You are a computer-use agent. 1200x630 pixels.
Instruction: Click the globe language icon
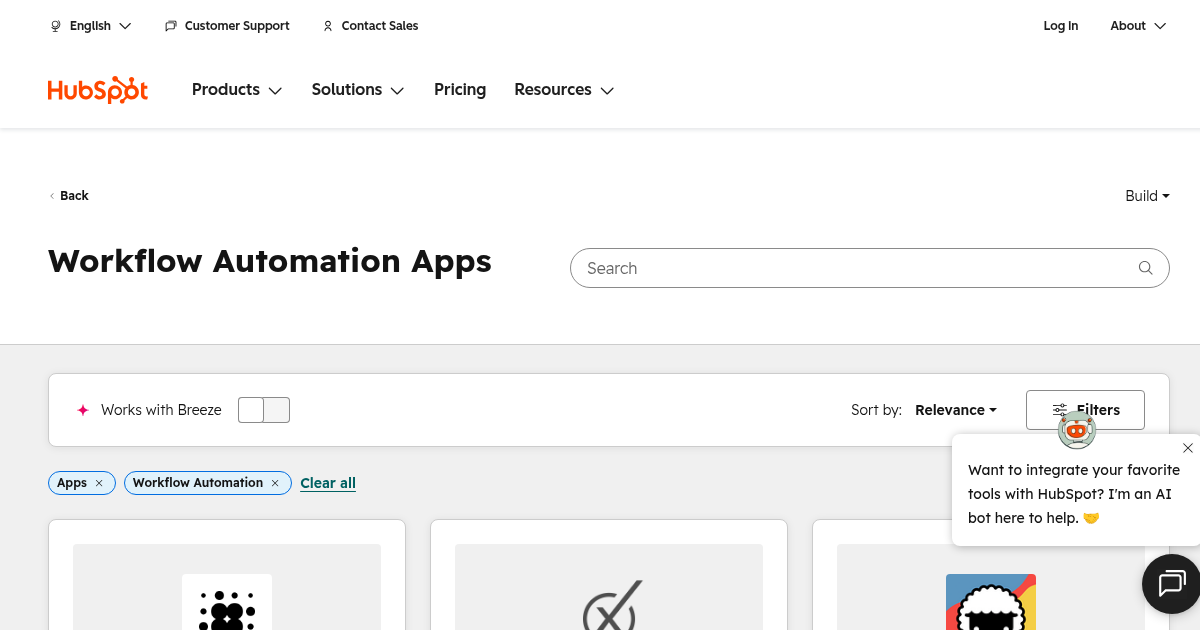(x=56, y=26)
